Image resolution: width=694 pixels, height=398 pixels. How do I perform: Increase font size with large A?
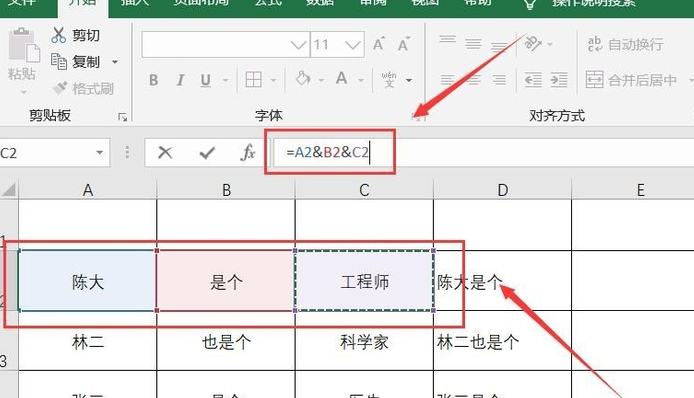coord(378,44)
